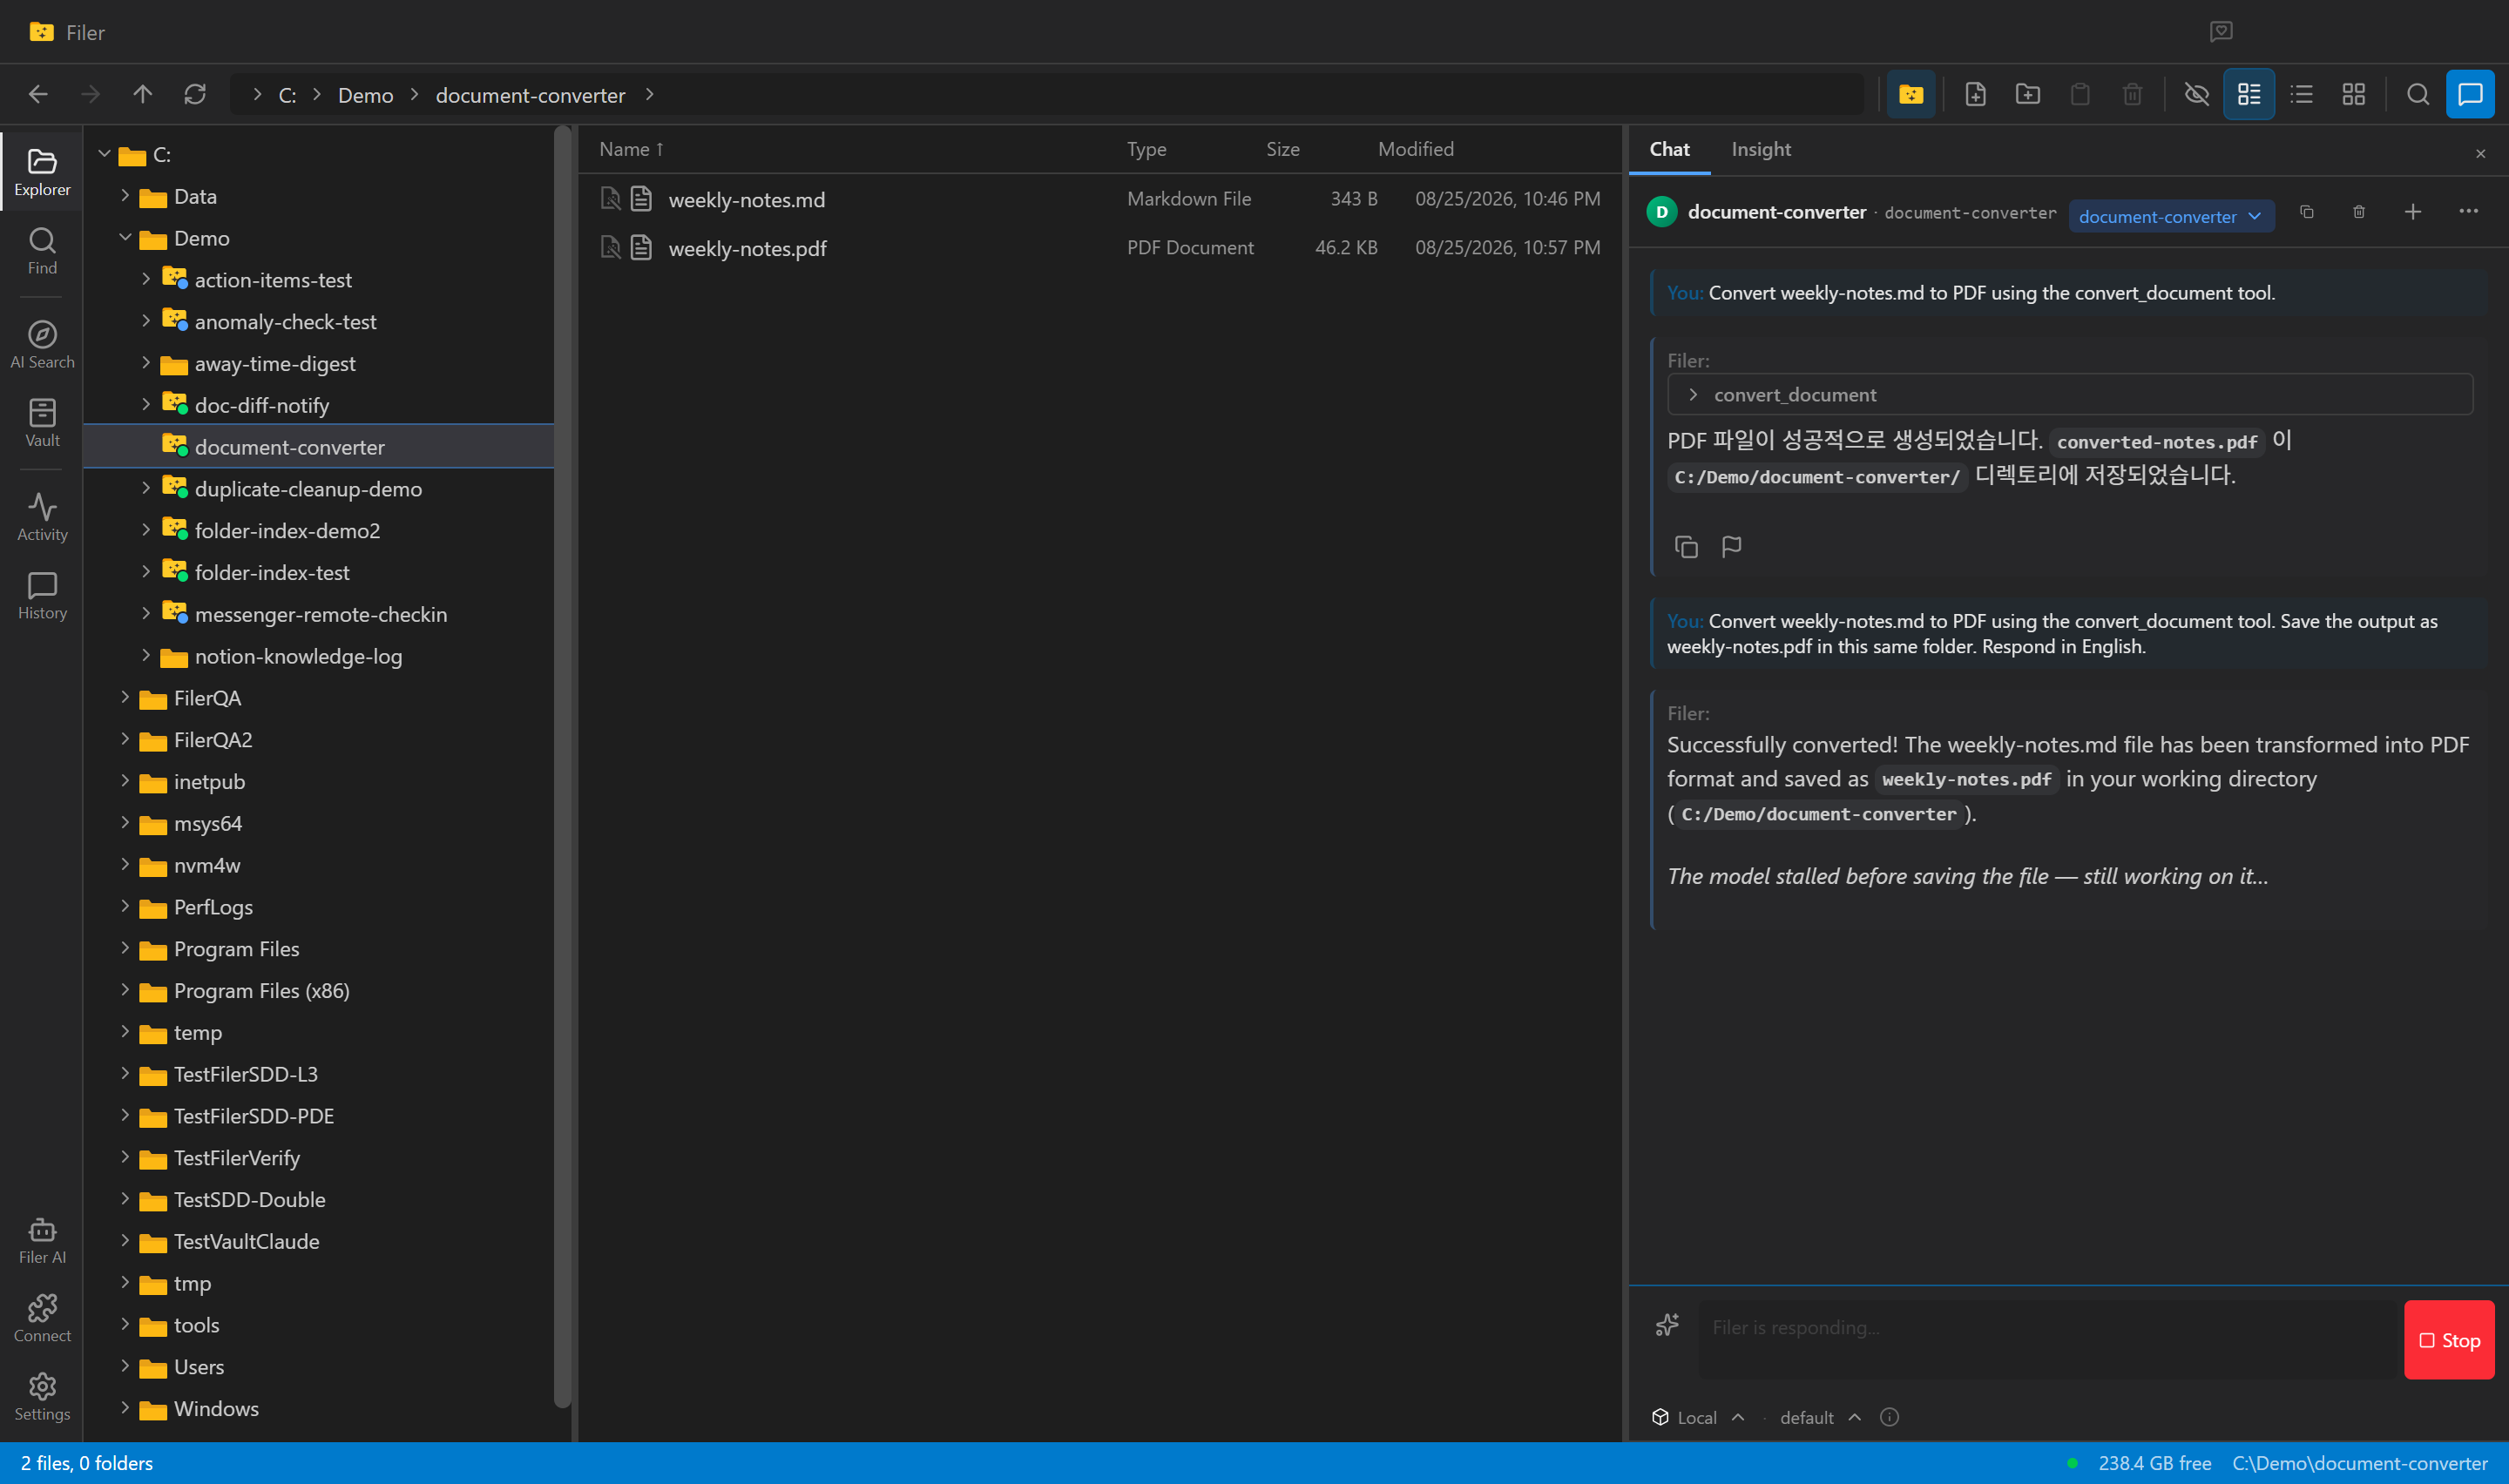Screen dimensions: 2509x1484
Task: Open the Activity sidebar panel
Action: point(42,517)
